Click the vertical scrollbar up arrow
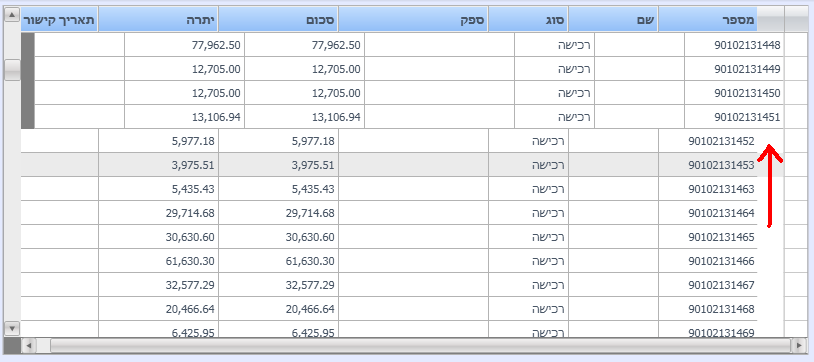 point(12,15)
